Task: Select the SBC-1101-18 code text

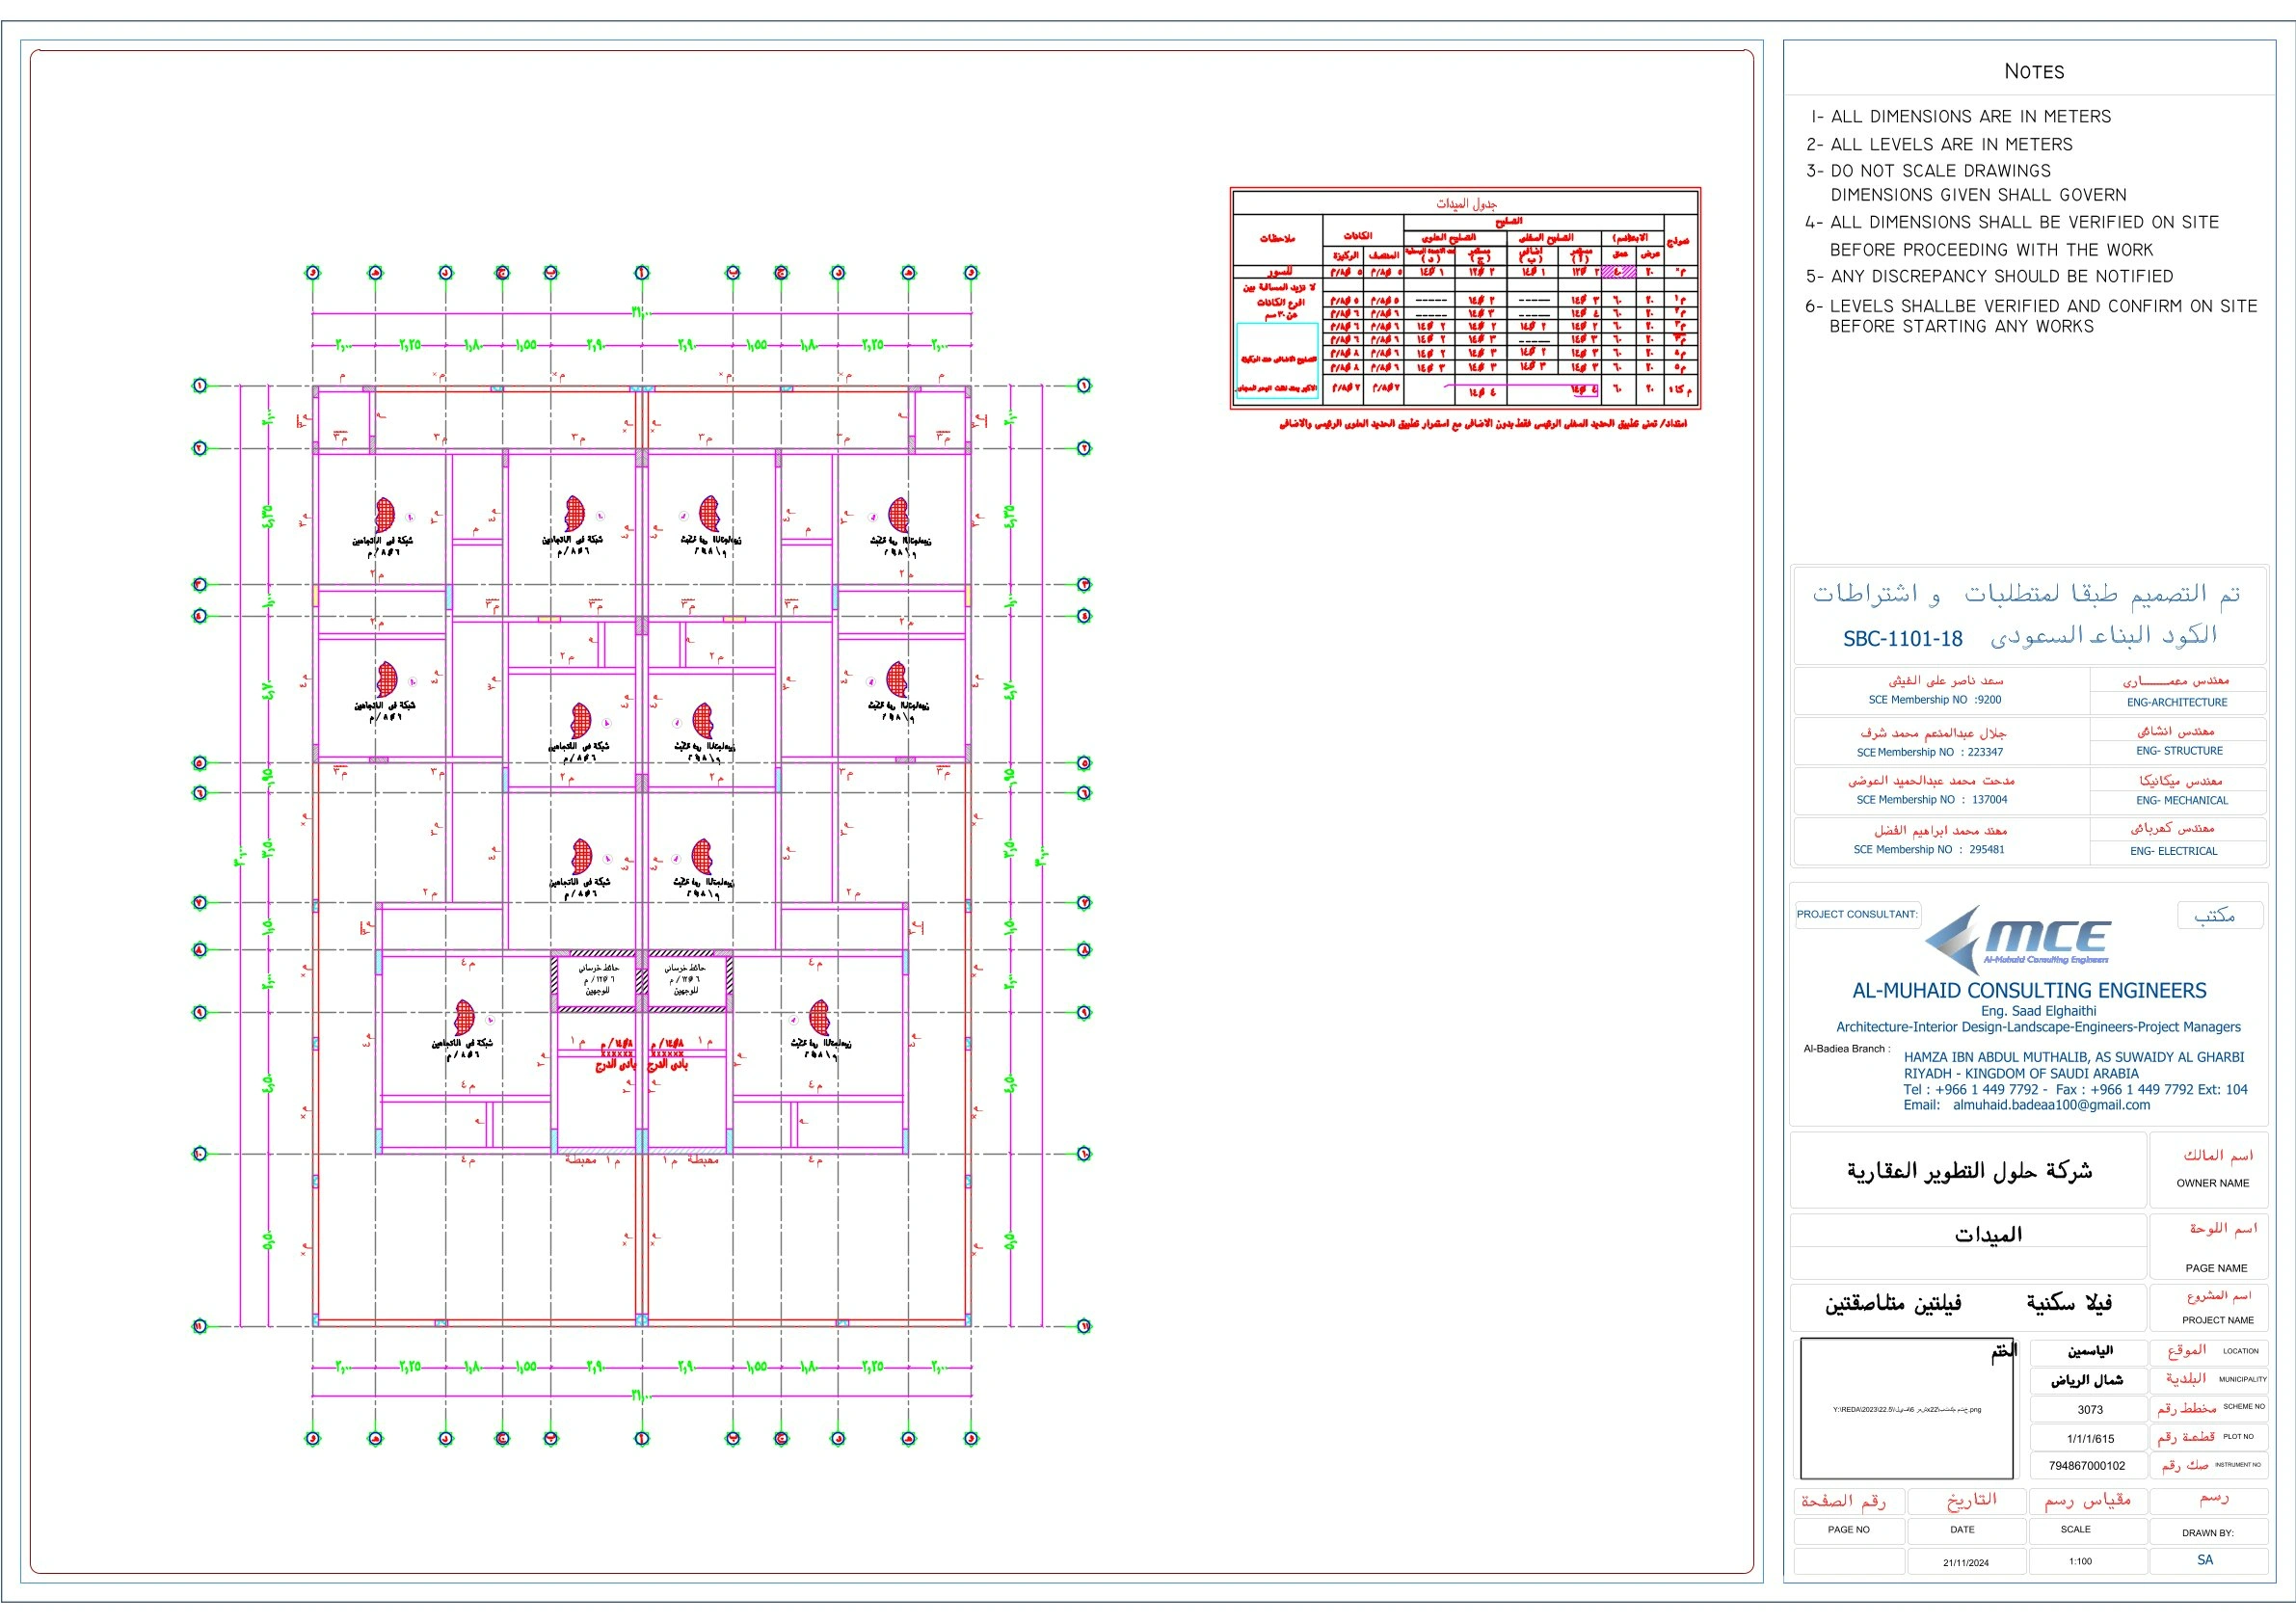Action: pyautogui.click(x=1902, y=639)
